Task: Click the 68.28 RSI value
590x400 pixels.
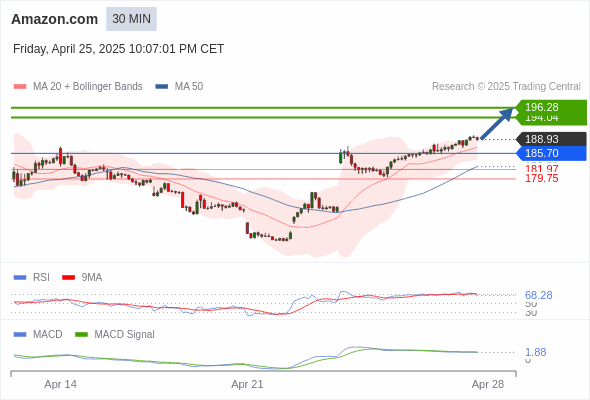Action: point(539,295)
